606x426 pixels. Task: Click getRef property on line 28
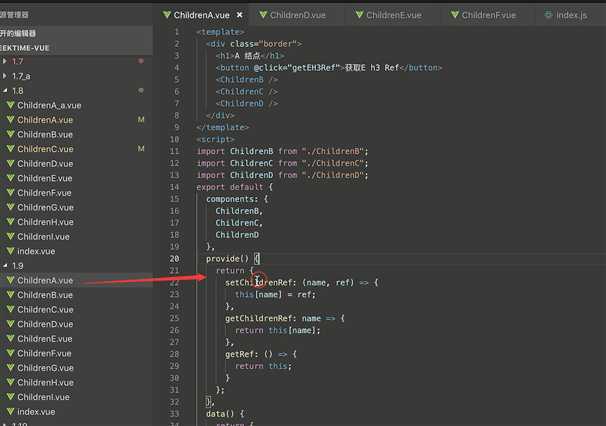[240, 354]
